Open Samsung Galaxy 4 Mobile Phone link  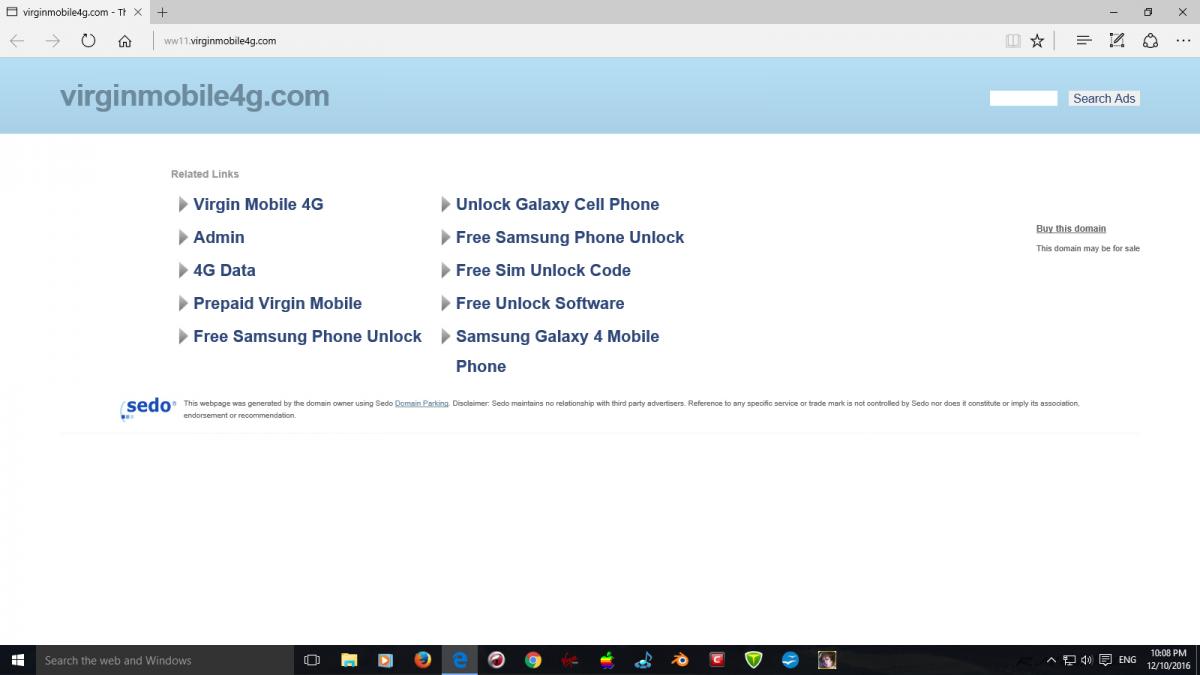[557, 351]
